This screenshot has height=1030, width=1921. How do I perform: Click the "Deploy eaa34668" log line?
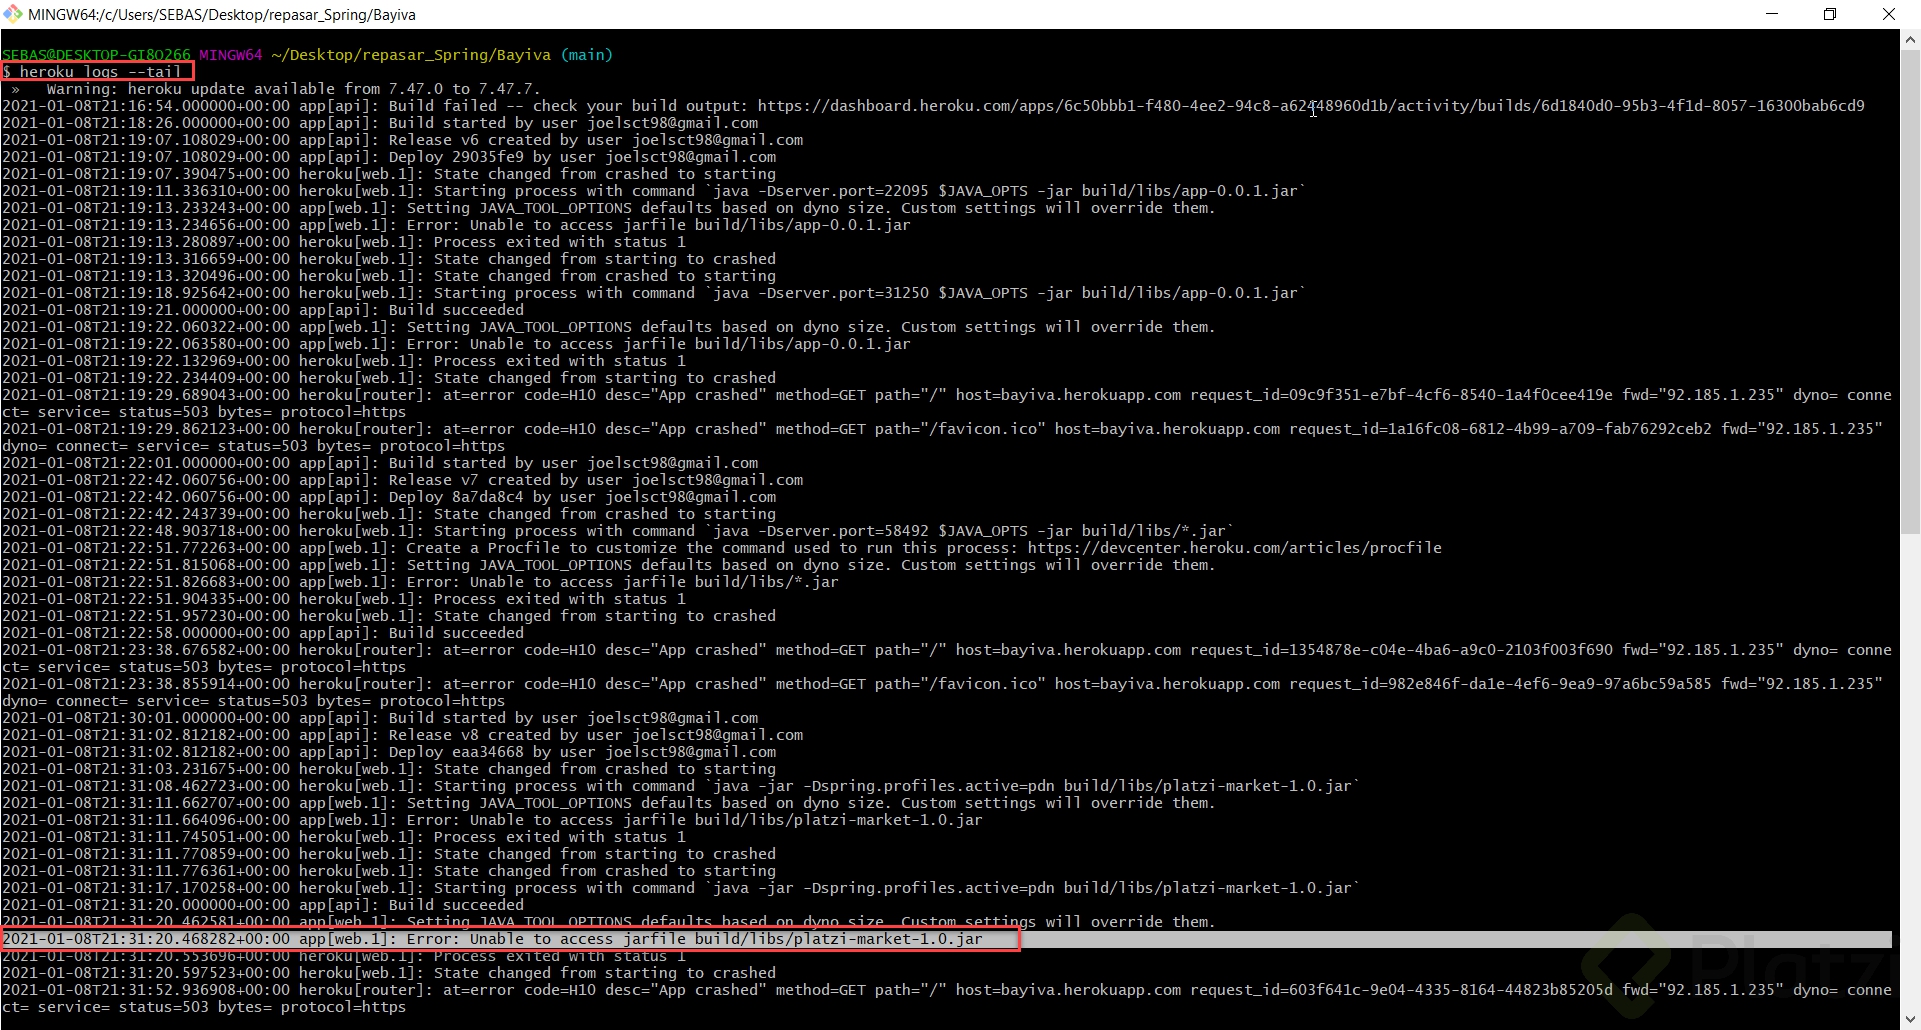click(x=389, y=752)
